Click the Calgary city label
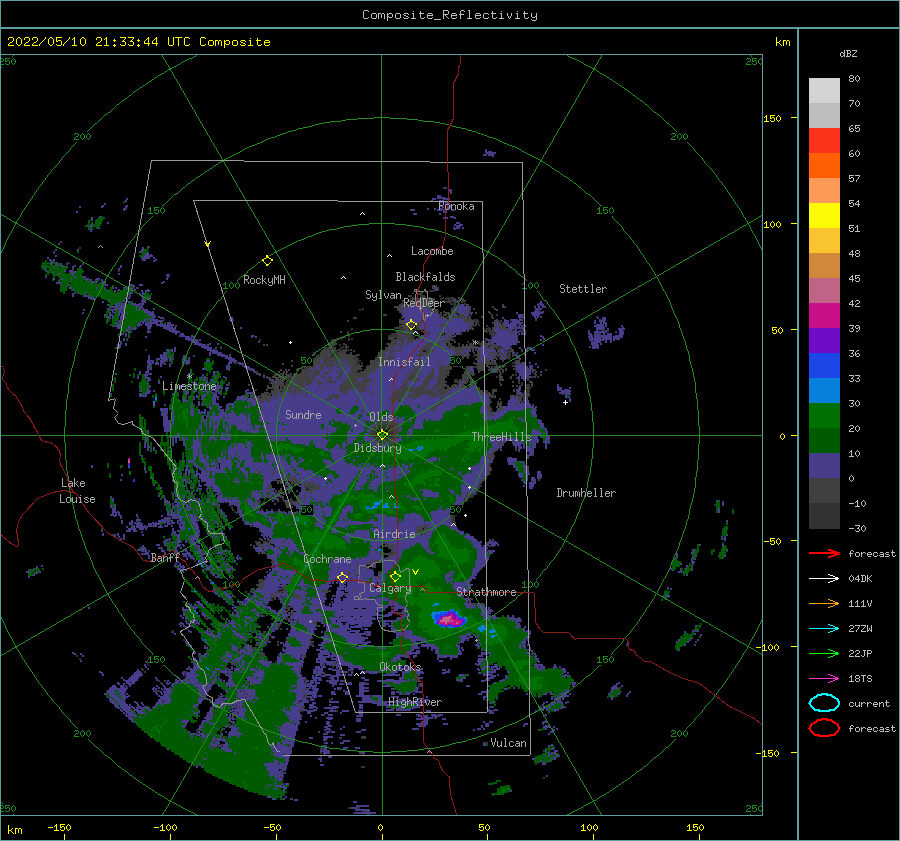The height and width of the screenshot is (841, 900). (x=390, y=588)
